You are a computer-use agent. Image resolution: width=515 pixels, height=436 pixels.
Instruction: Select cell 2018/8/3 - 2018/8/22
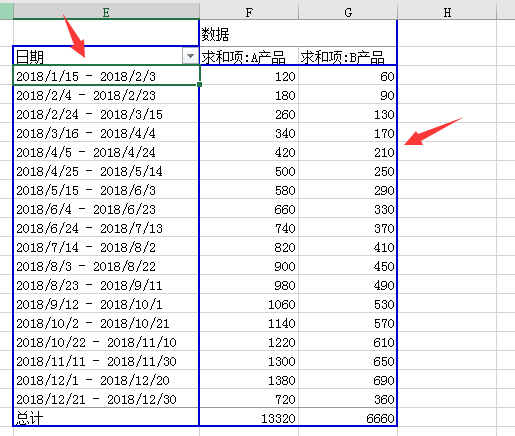(106, 265)
